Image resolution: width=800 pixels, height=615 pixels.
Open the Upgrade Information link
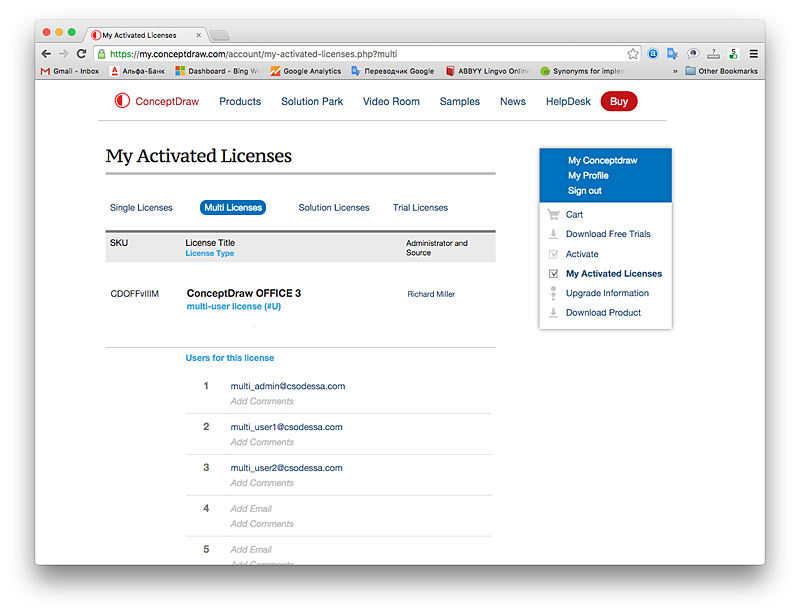tap(607, 293)
